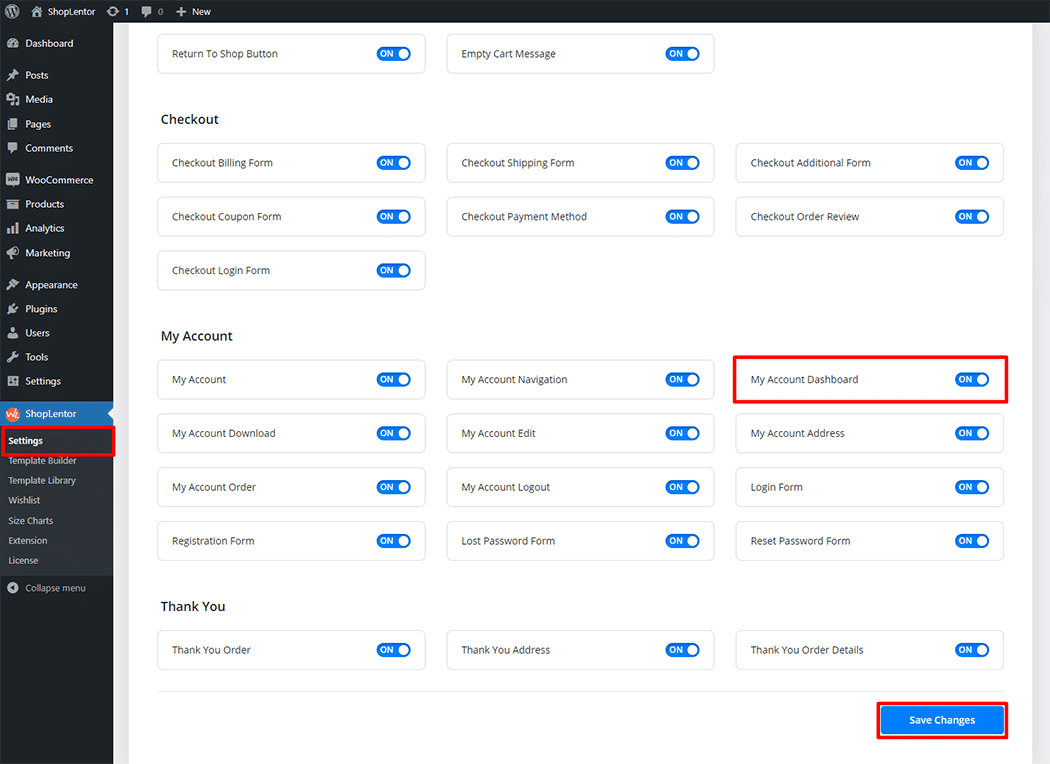Image resolution: width=1050 pixels, height=764 pixels.
Task: Click the ShopLentor logo icon in sidebar
Action: (x=13, y=414)
